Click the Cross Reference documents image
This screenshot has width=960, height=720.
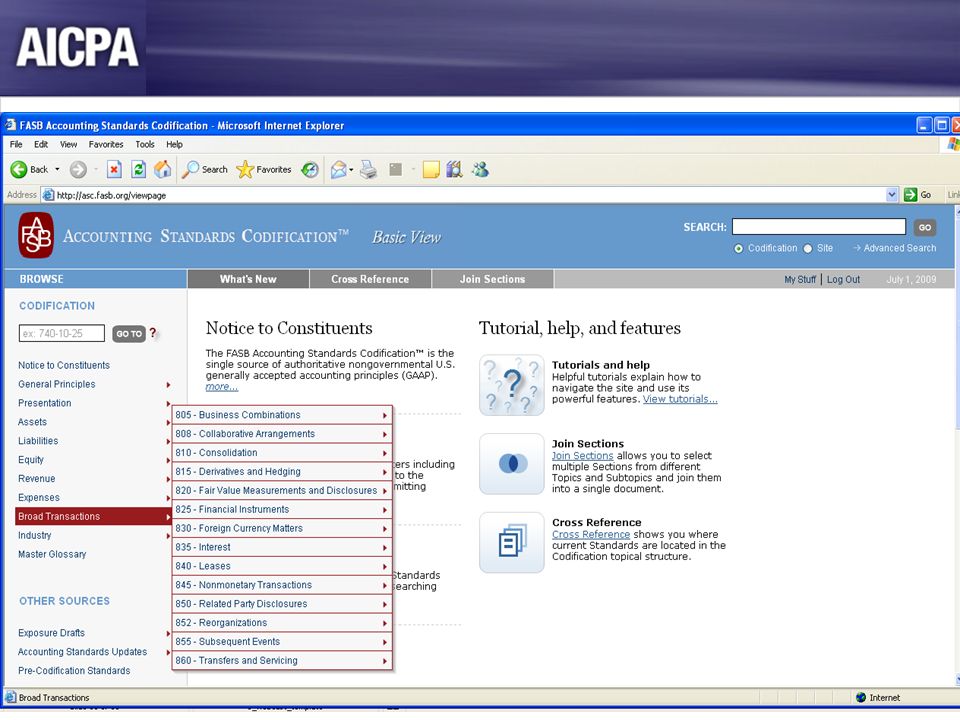coord(512,542)
